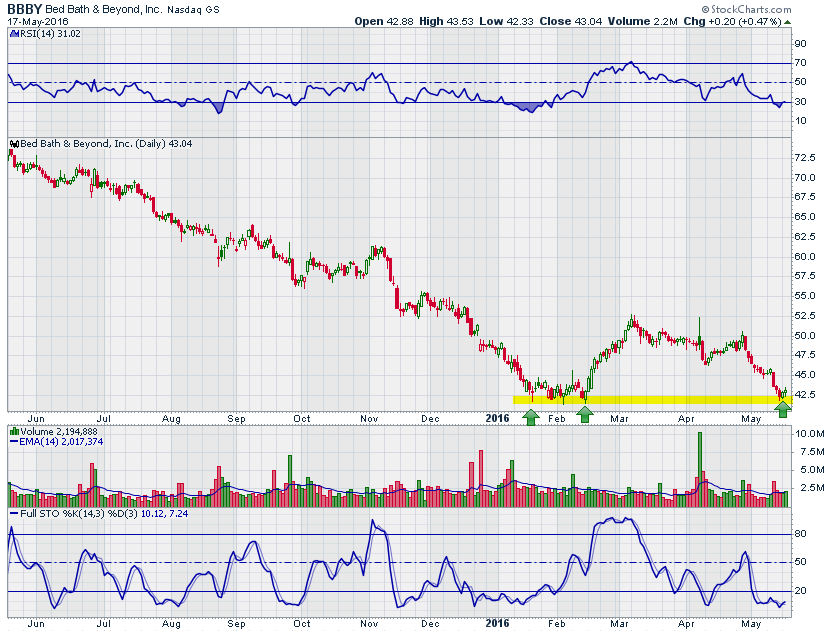
Task: Click the Nov label under the price panel
Action: pos(369,419)
